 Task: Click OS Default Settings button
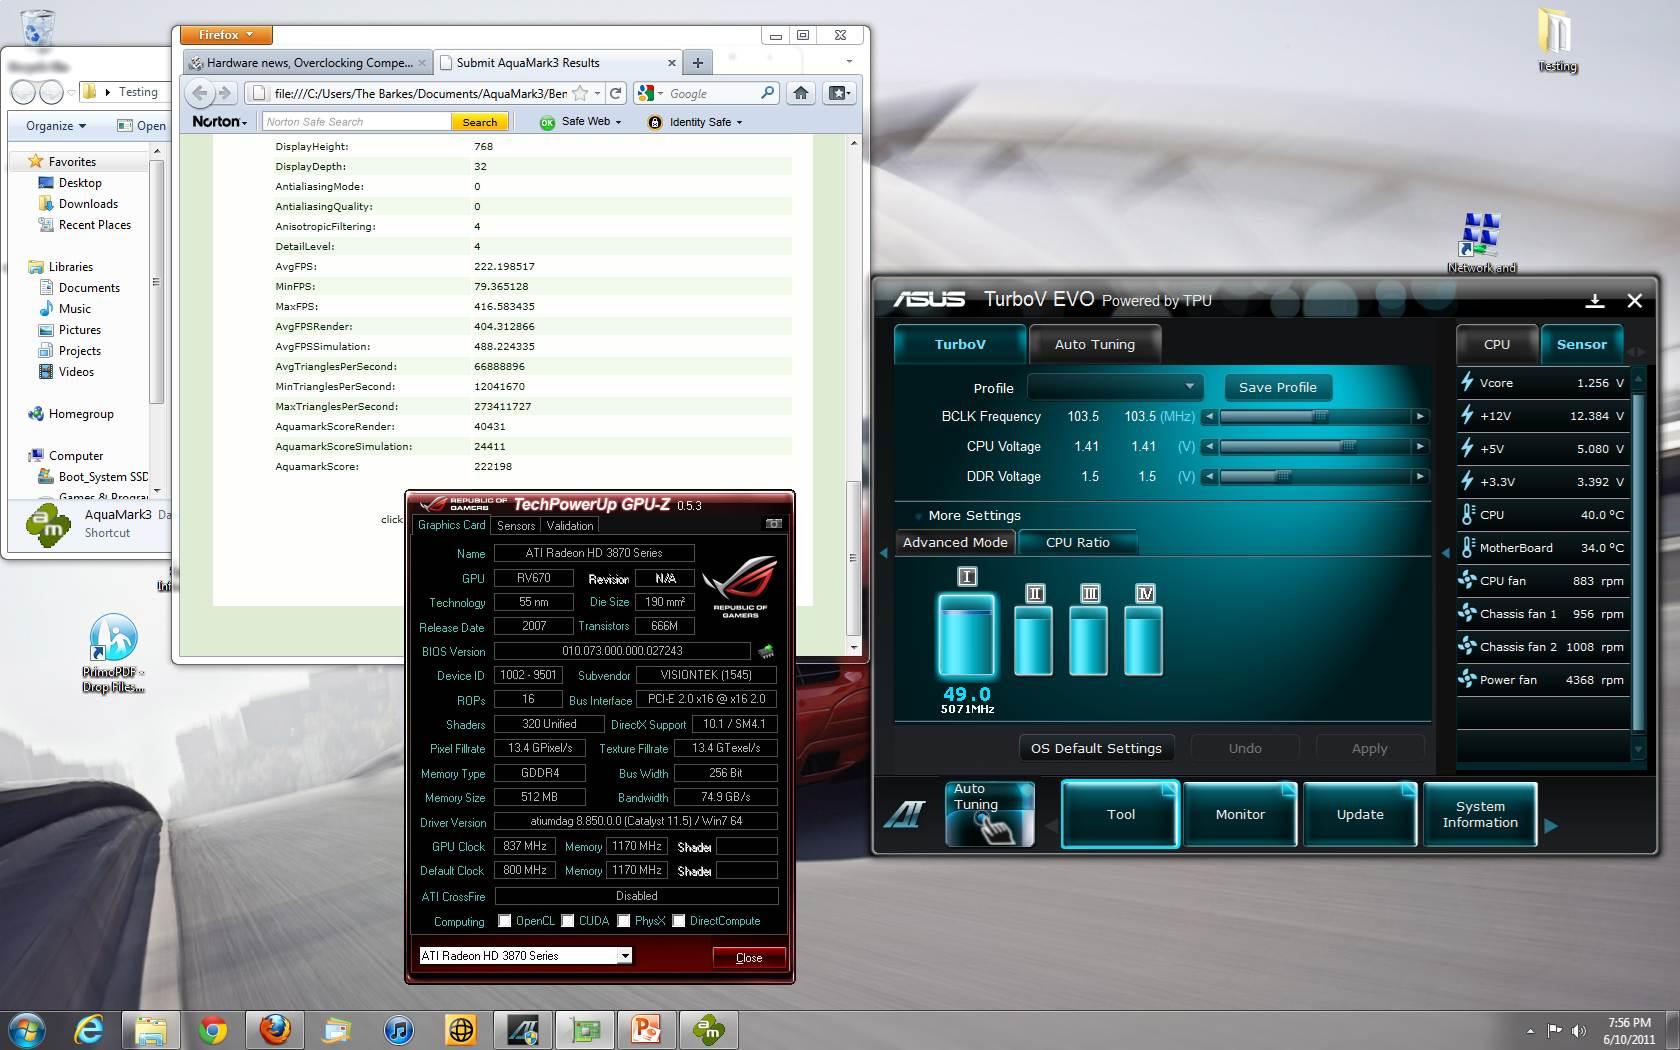coord(1096,748)
